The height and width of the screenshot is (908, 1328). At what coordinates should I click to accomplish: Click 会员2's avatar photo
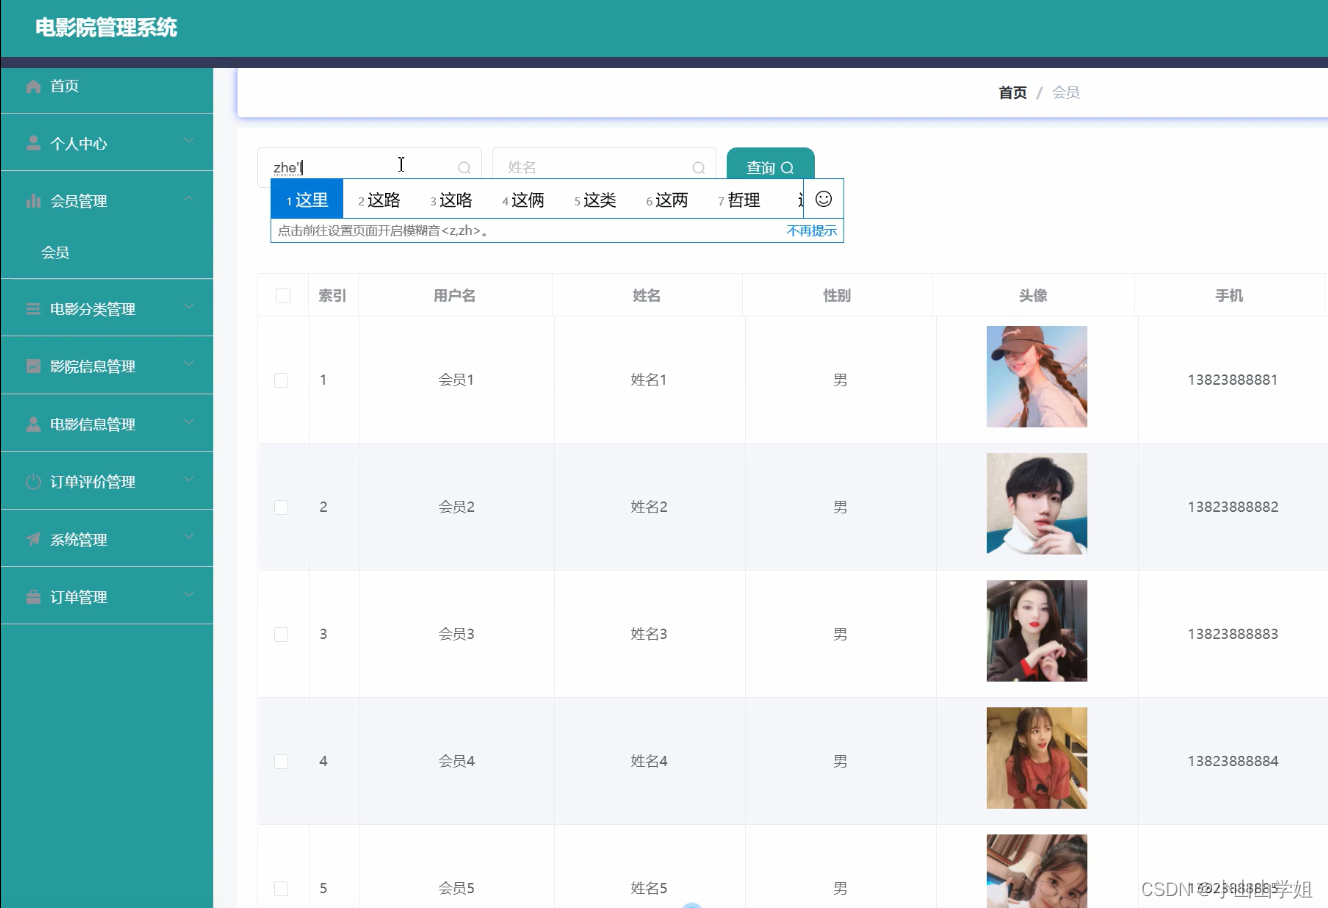[x=1036, y=503]
